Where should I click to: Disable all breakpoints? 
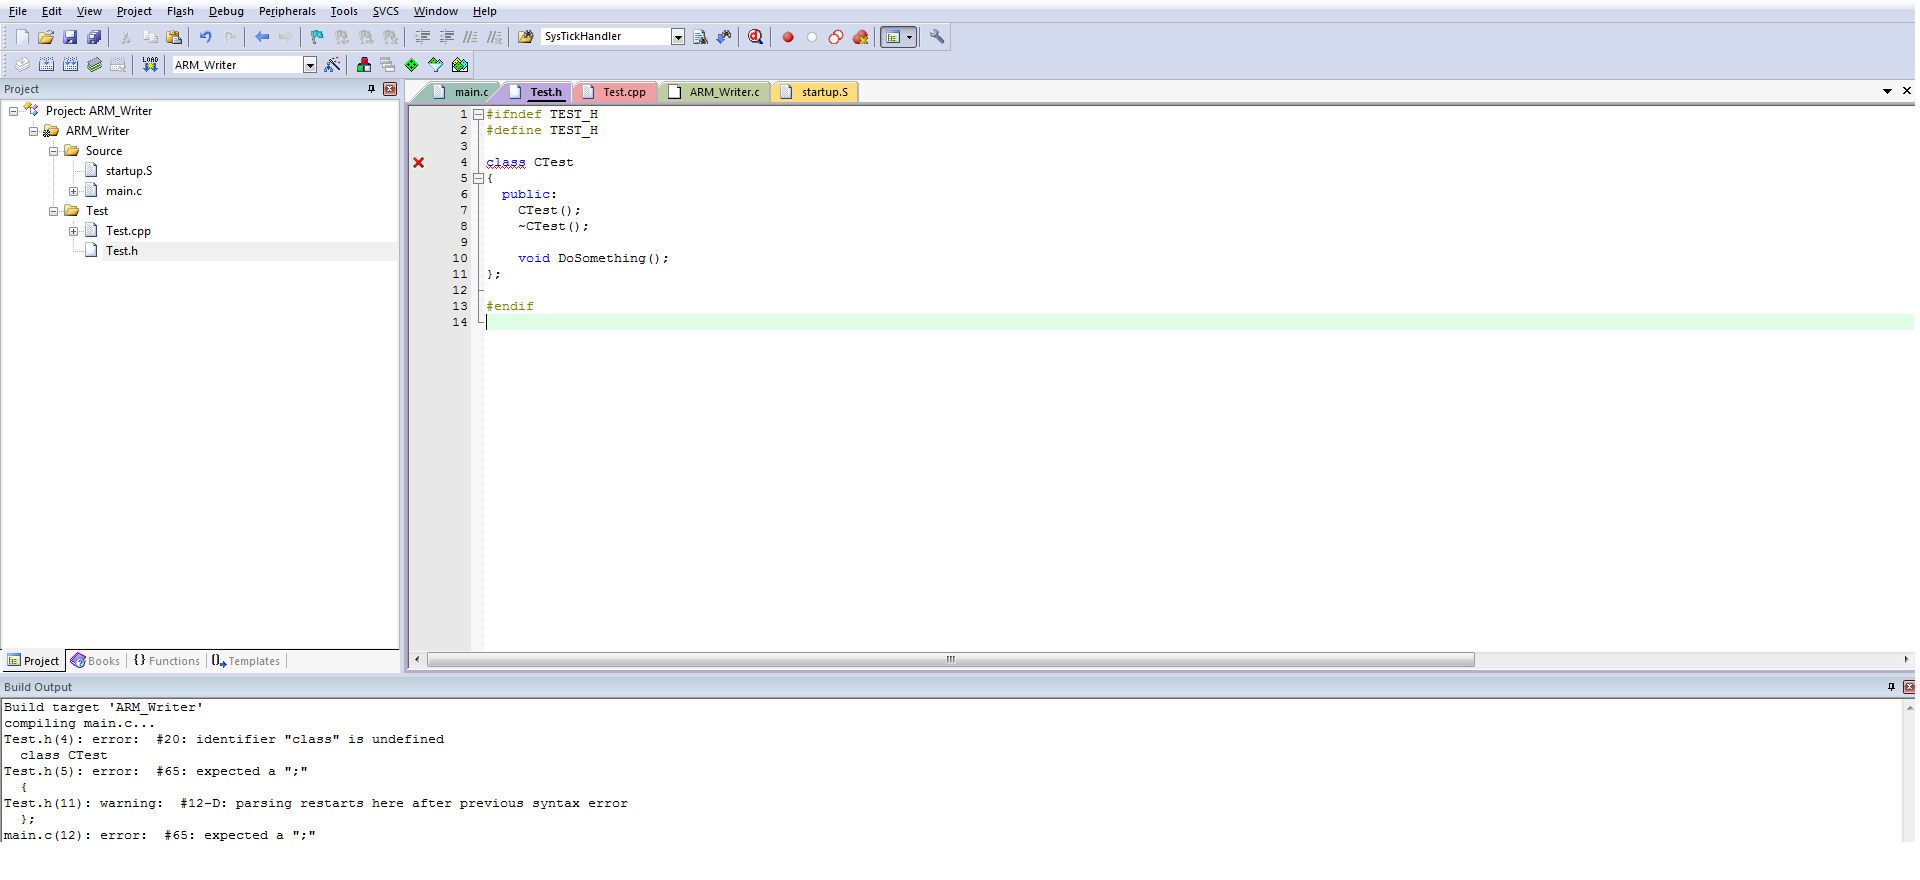(836, 37)
